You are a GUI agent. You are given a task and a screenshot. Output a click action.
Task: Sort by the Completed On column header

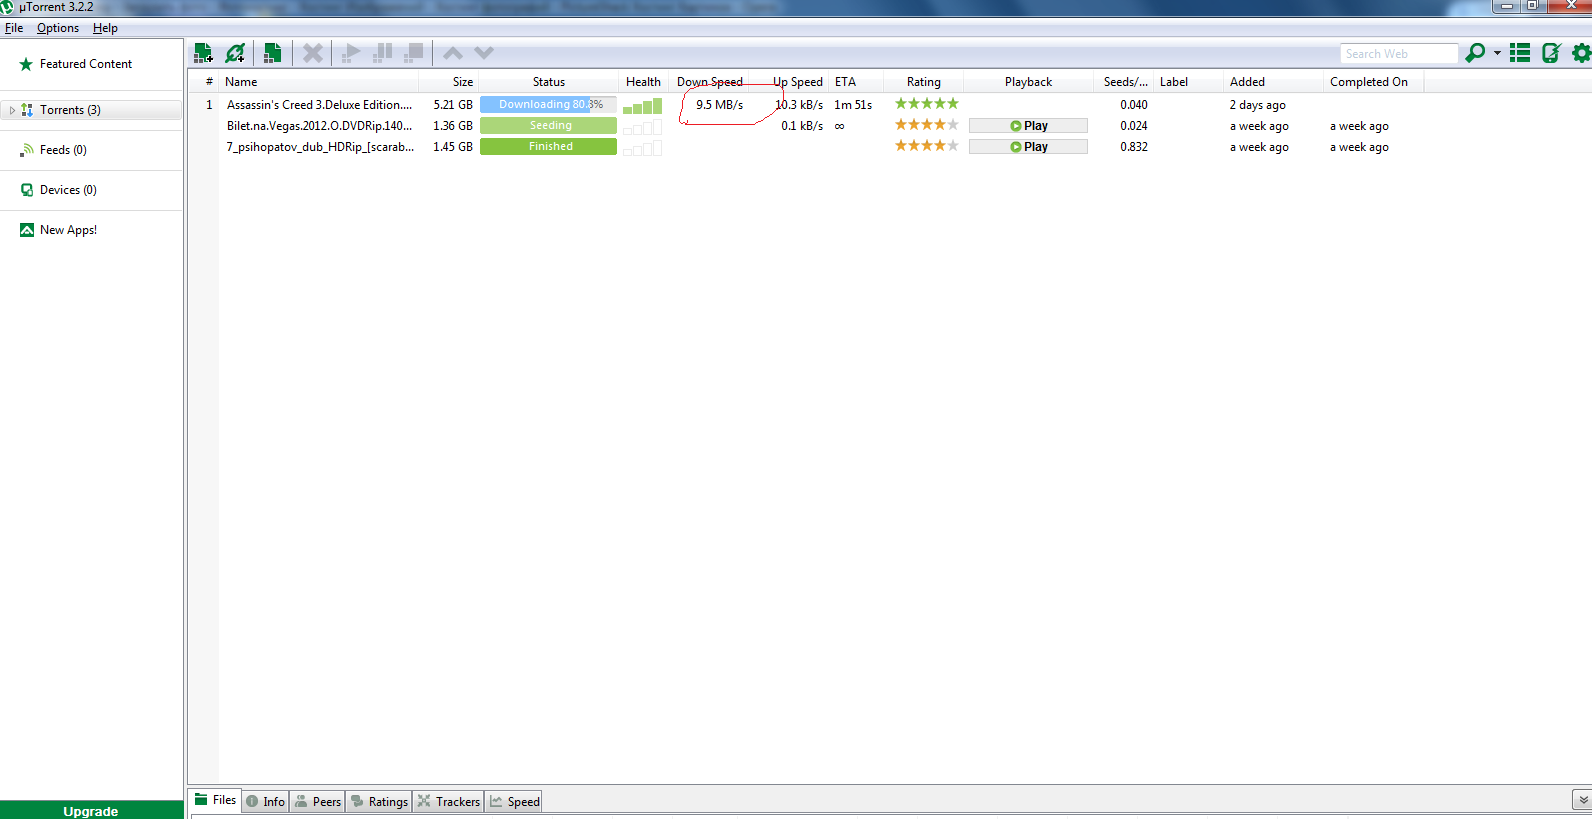[1373, 82]
